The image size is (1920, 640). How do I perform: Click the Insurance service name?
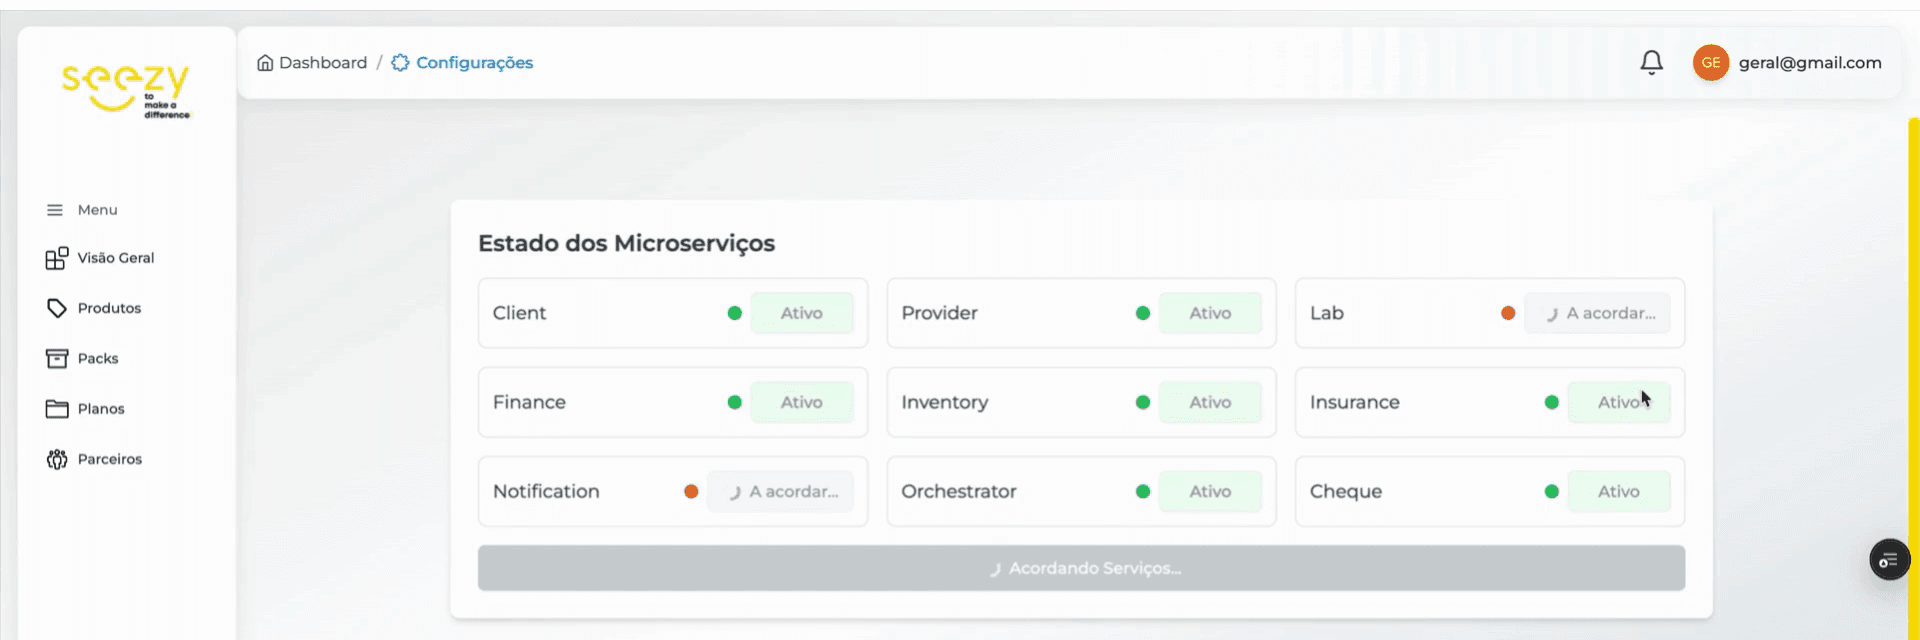[x=1355, y=402]
